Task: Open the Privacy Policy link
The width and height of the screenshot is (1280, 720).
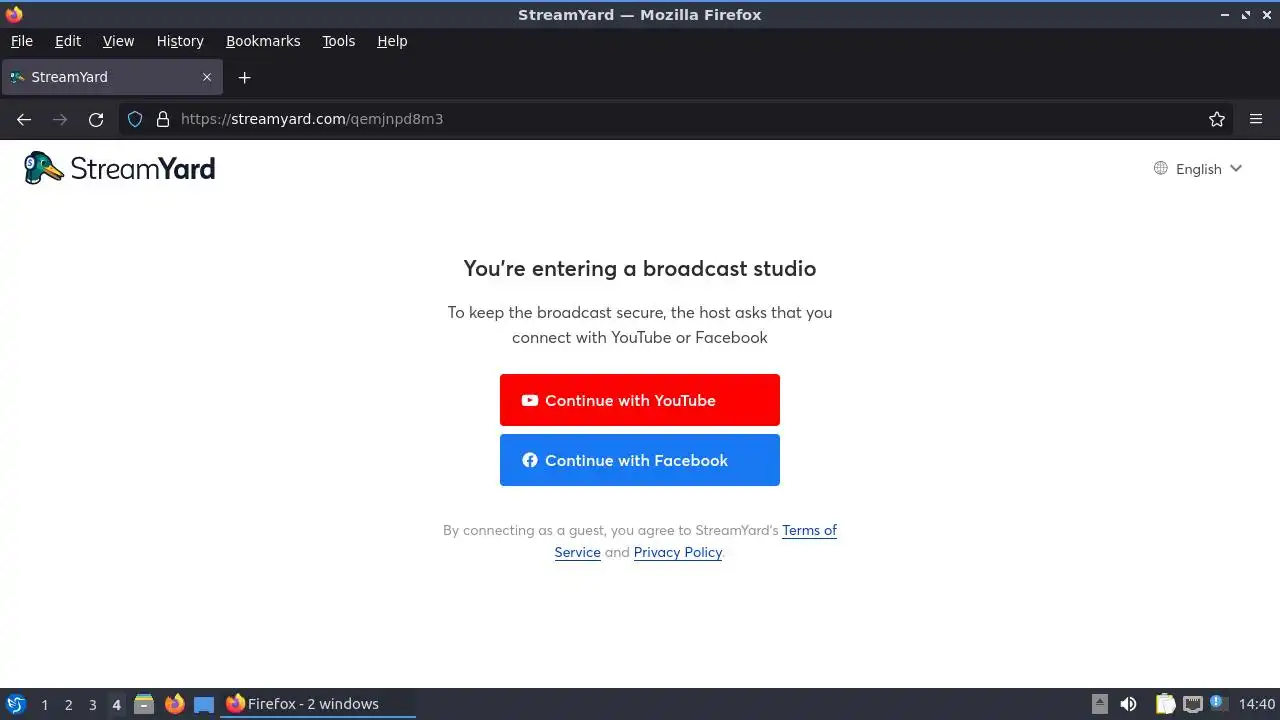Action: pyautogui.click(x=677, y=552)
